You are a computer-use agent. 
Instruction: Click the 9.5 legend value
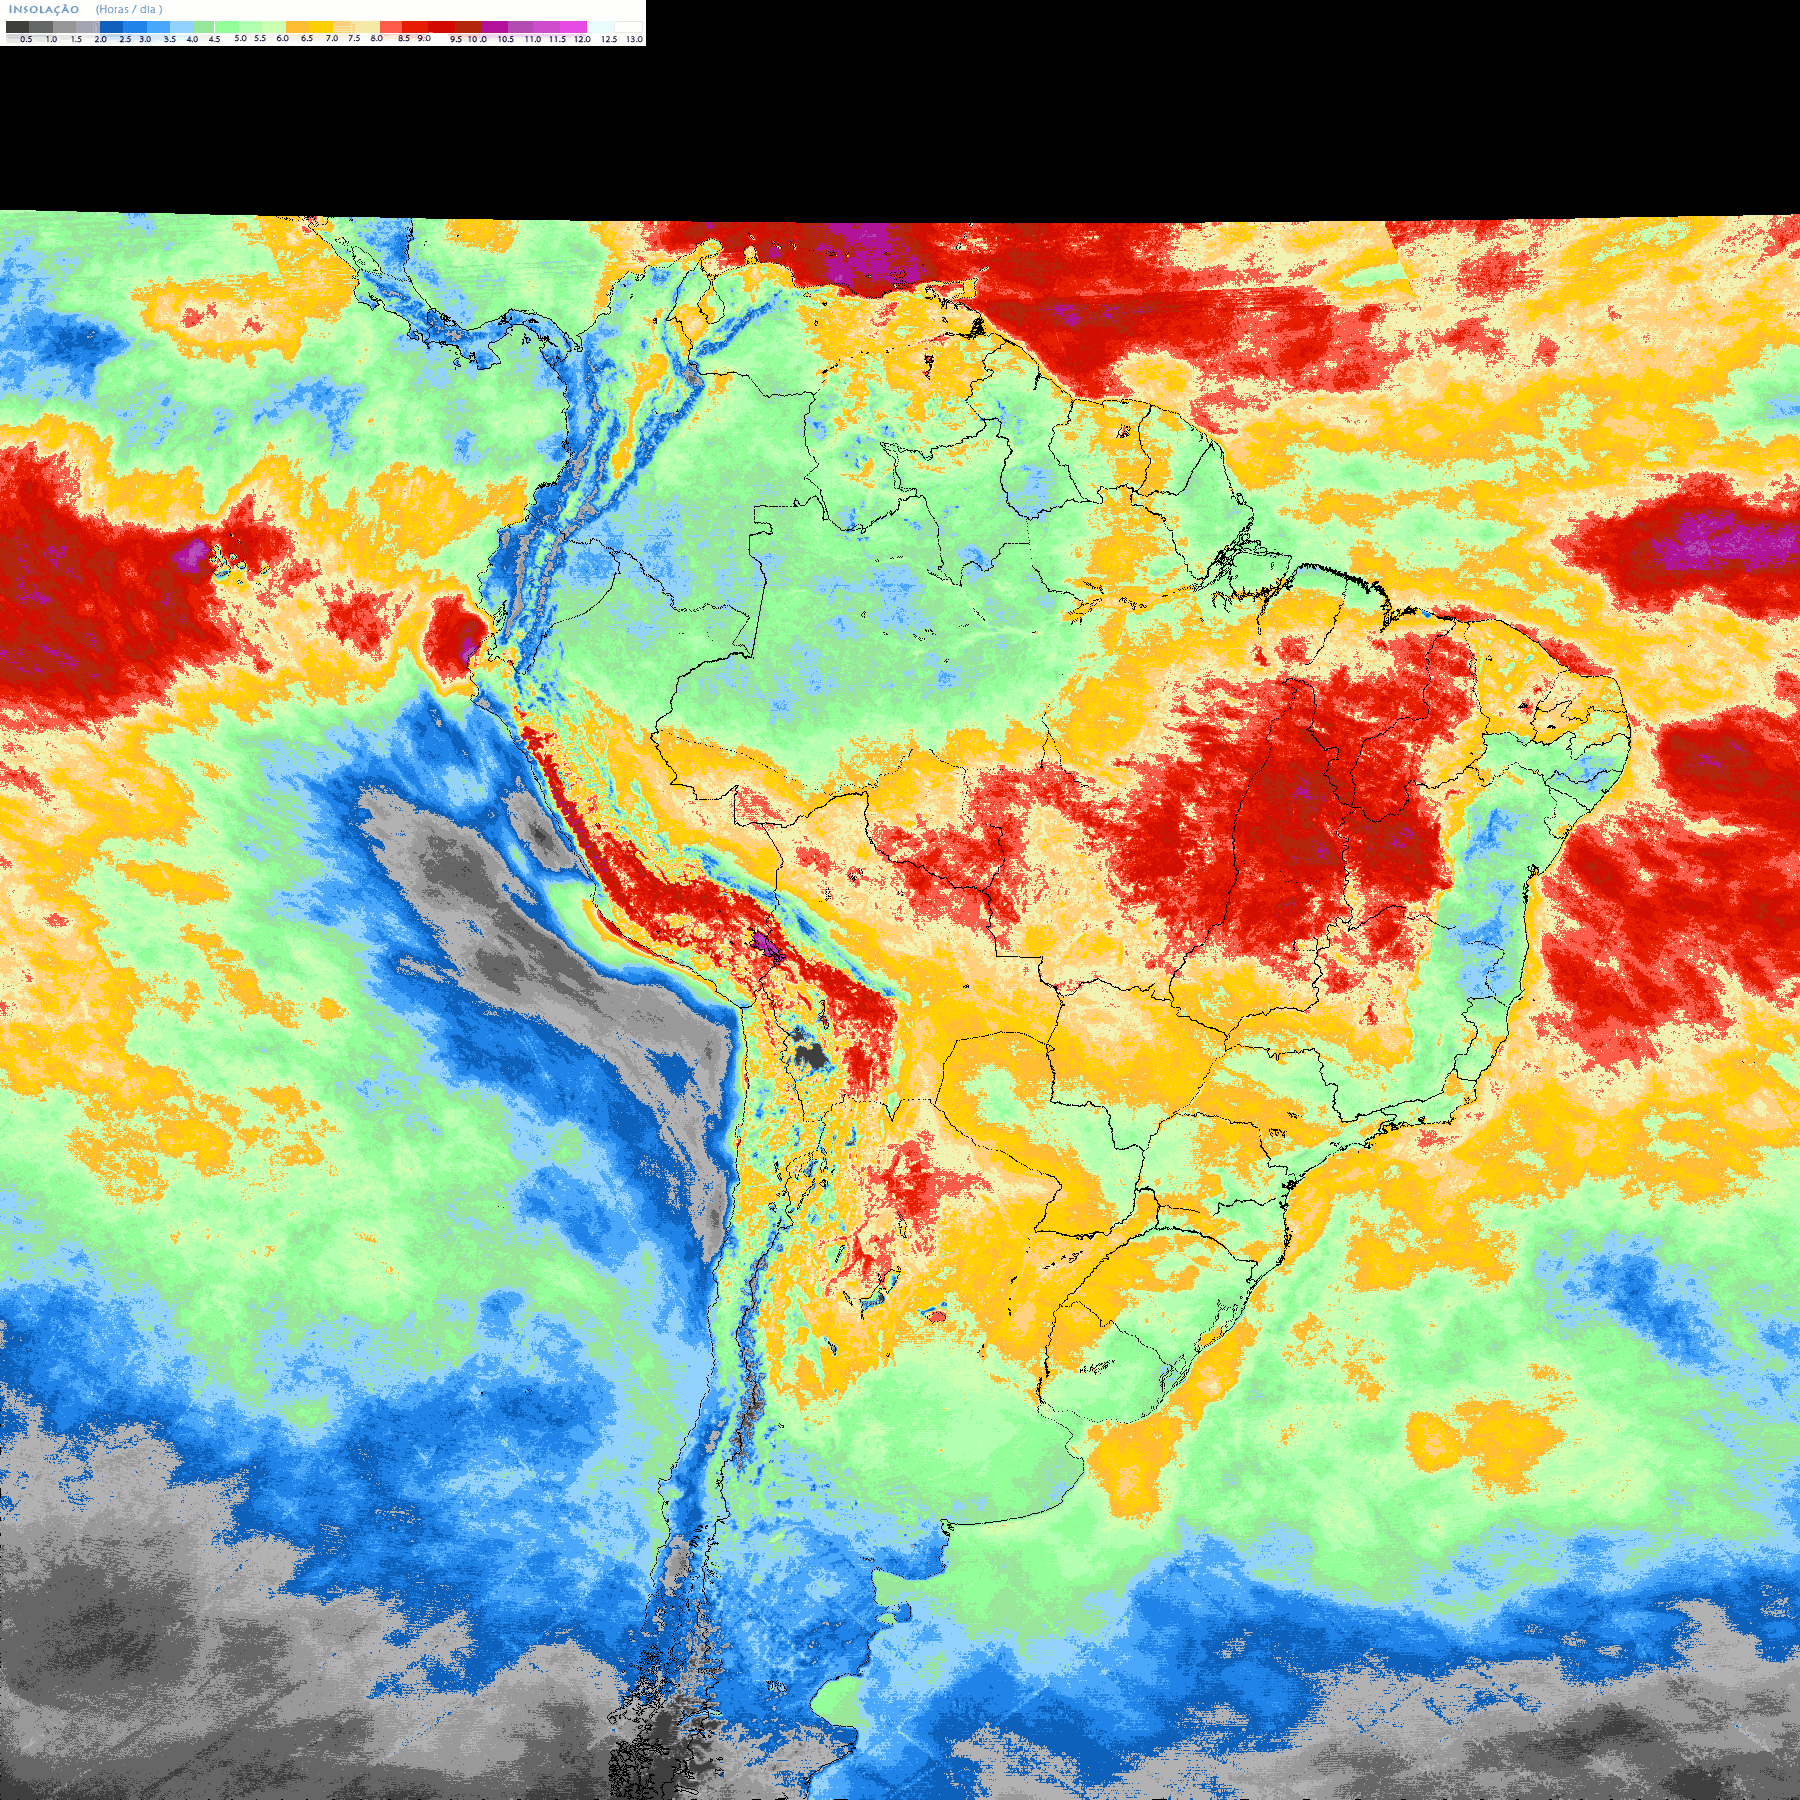(456, 39)
